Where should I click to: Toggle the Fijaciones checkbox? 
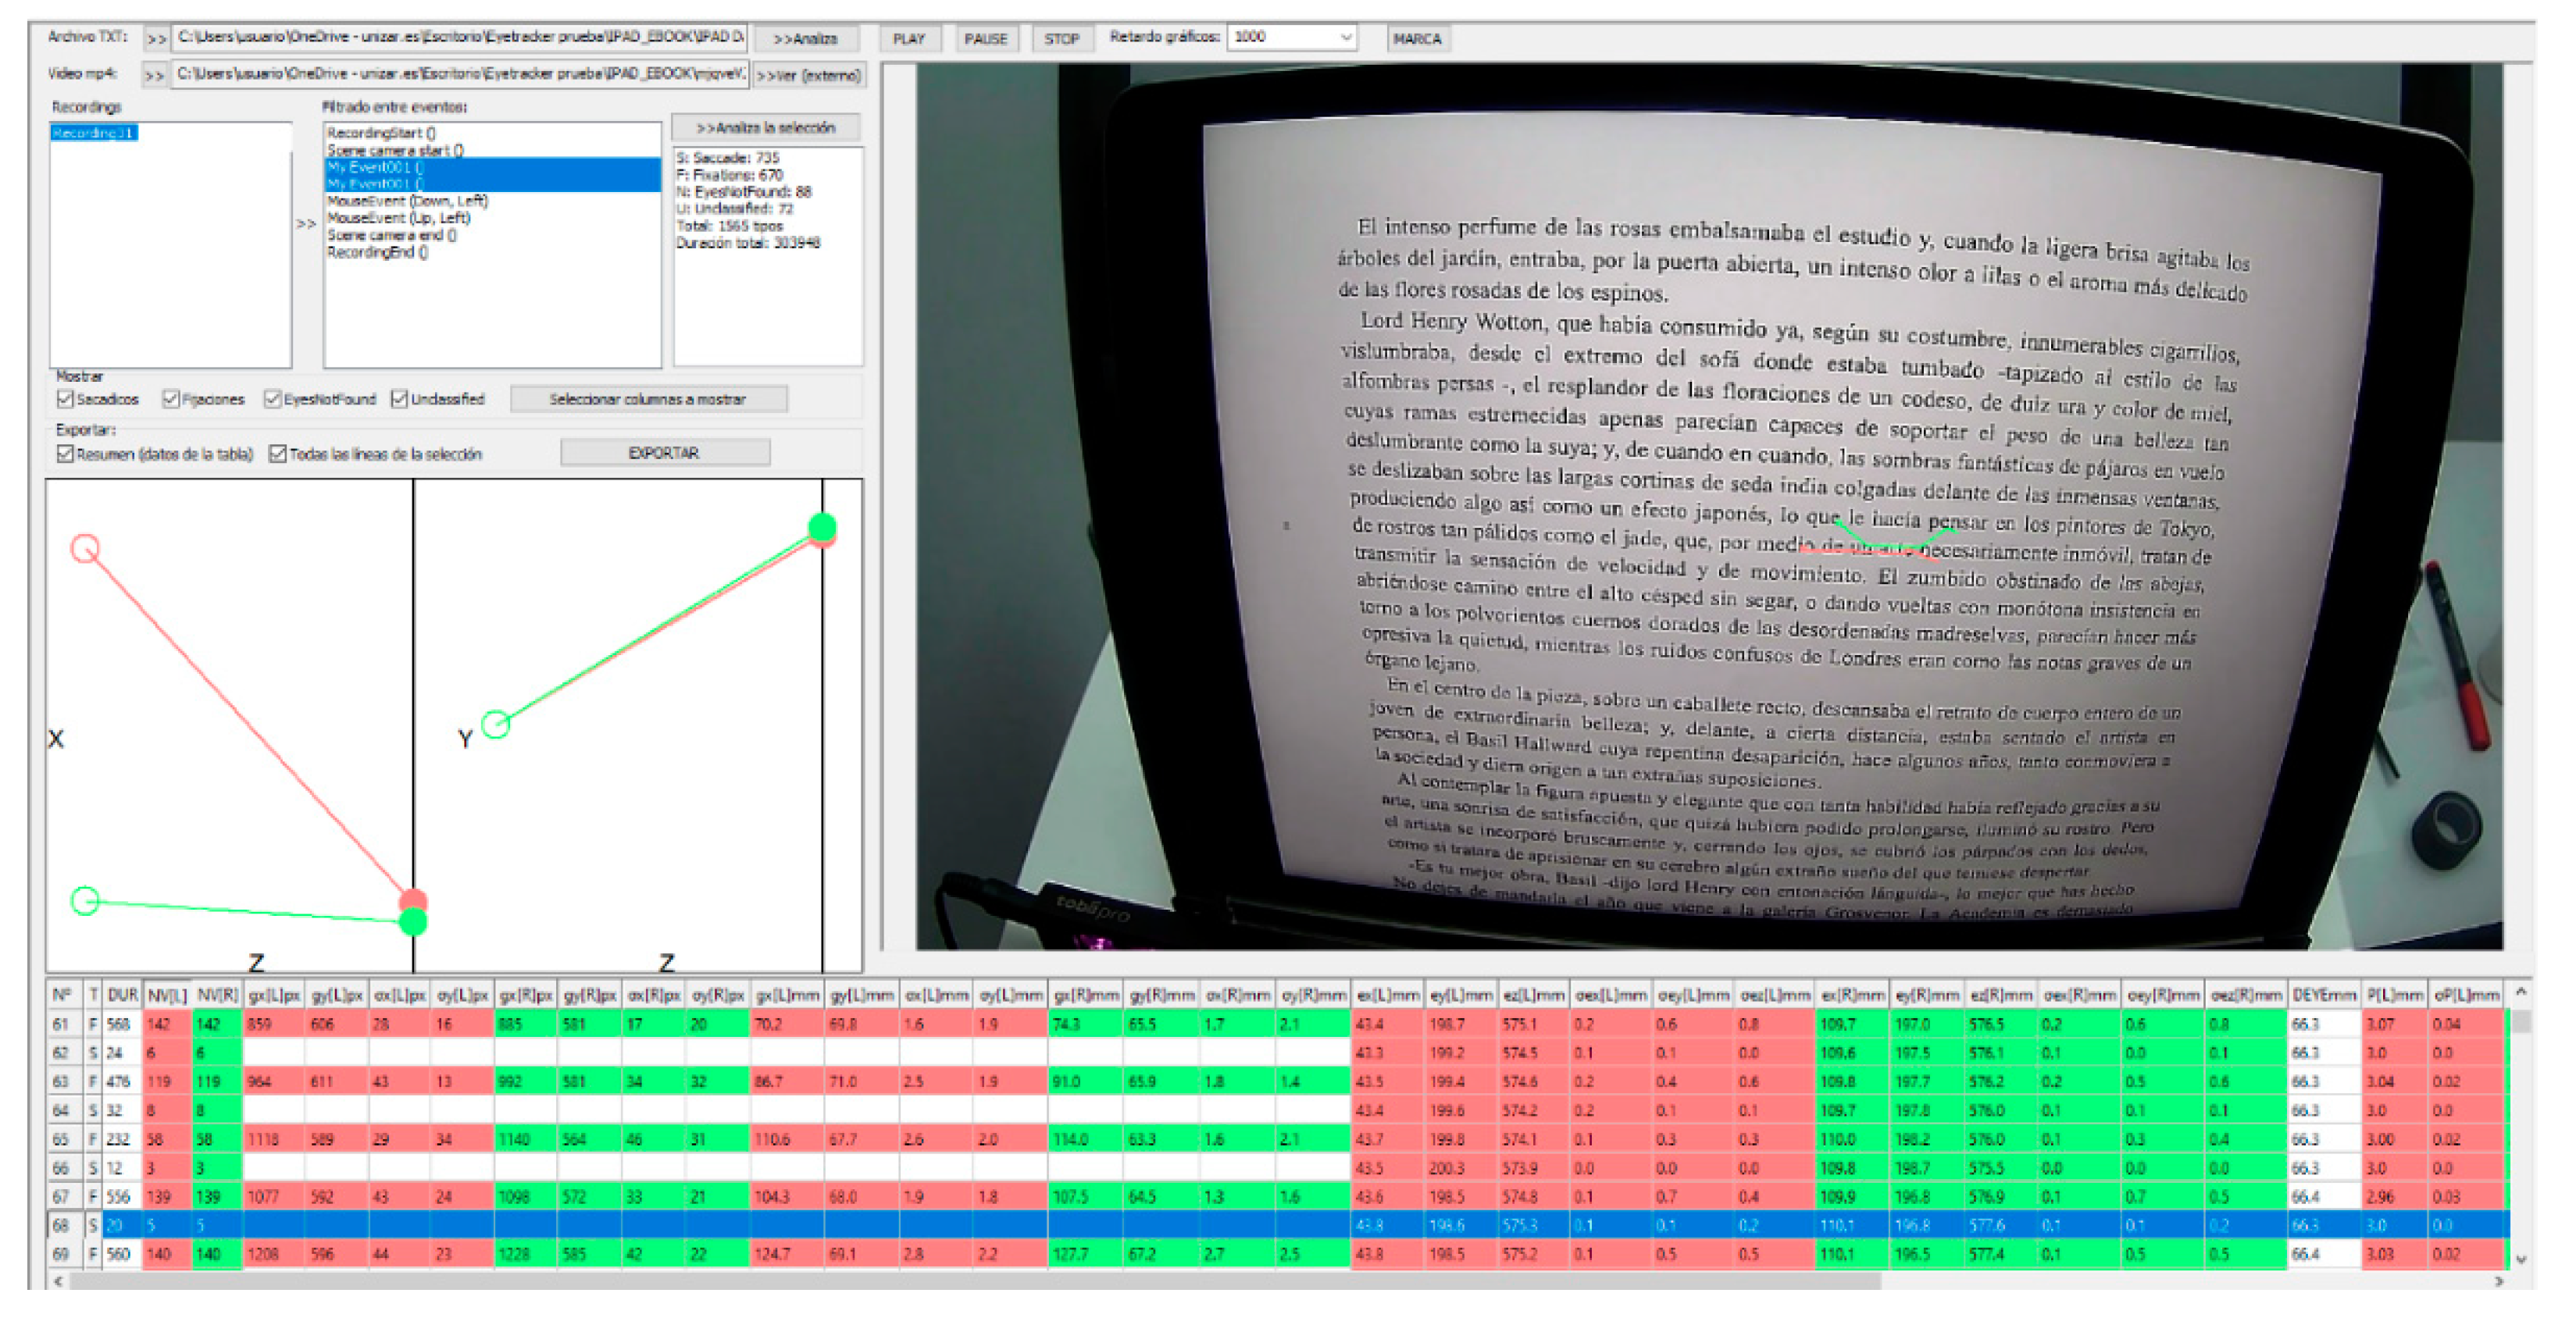[172, 399]
